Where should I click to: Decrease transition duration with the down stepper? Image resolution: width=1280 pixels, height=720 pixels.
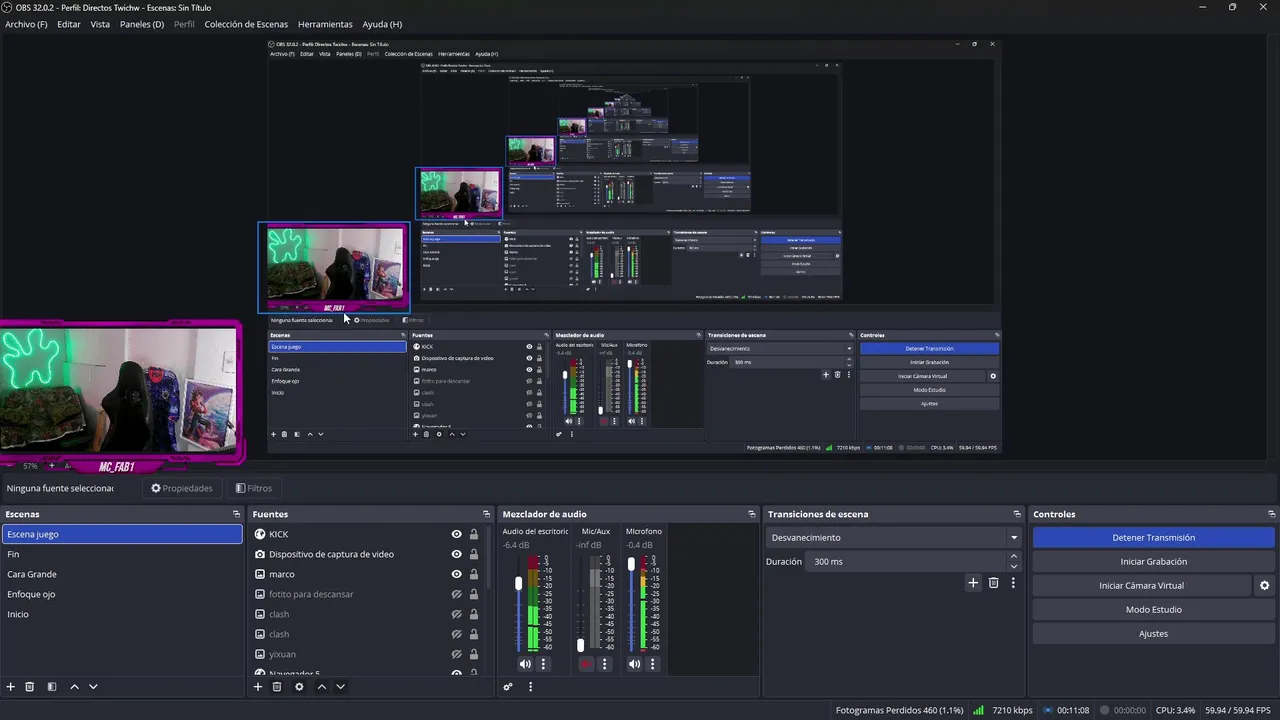[x=1014, y=567]
